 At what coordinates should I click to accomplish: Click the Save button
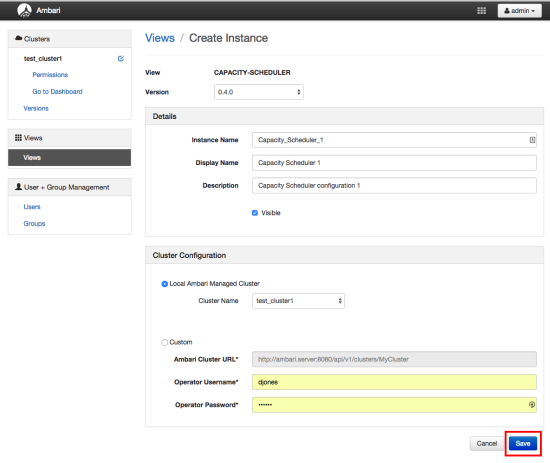(x=523, y=443)
